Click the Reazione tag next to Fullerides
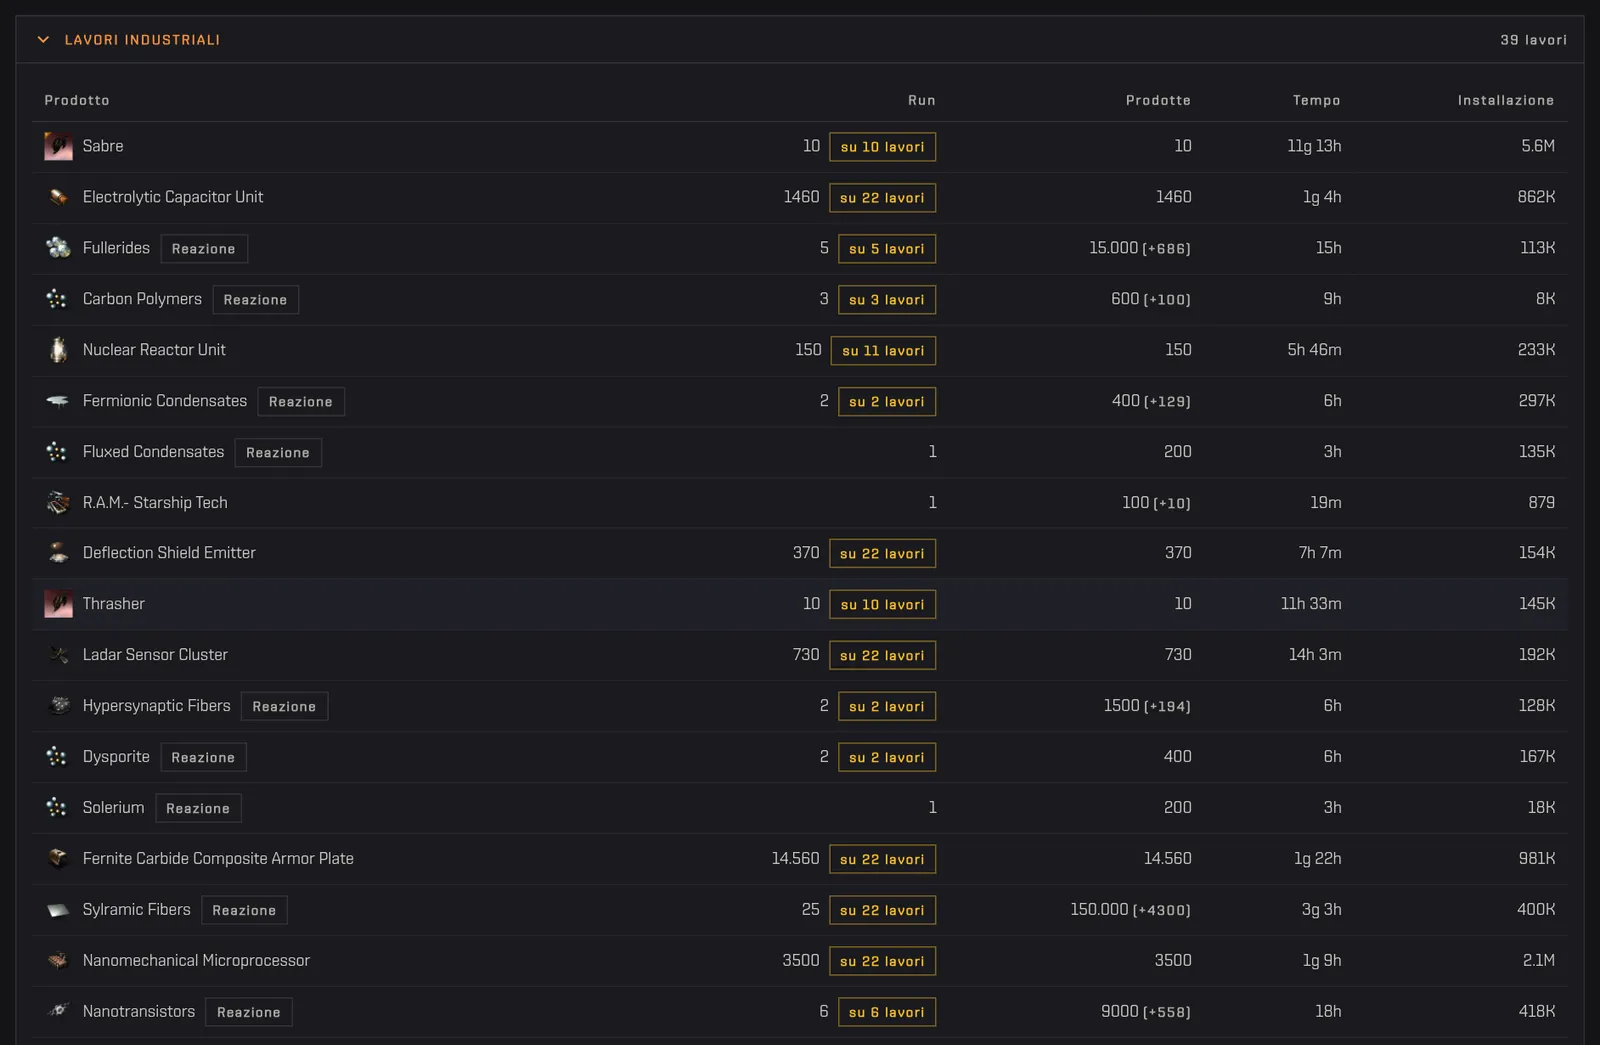Image resolution: width=1600 pixels, height=1045 pixels. click(204, 249)
